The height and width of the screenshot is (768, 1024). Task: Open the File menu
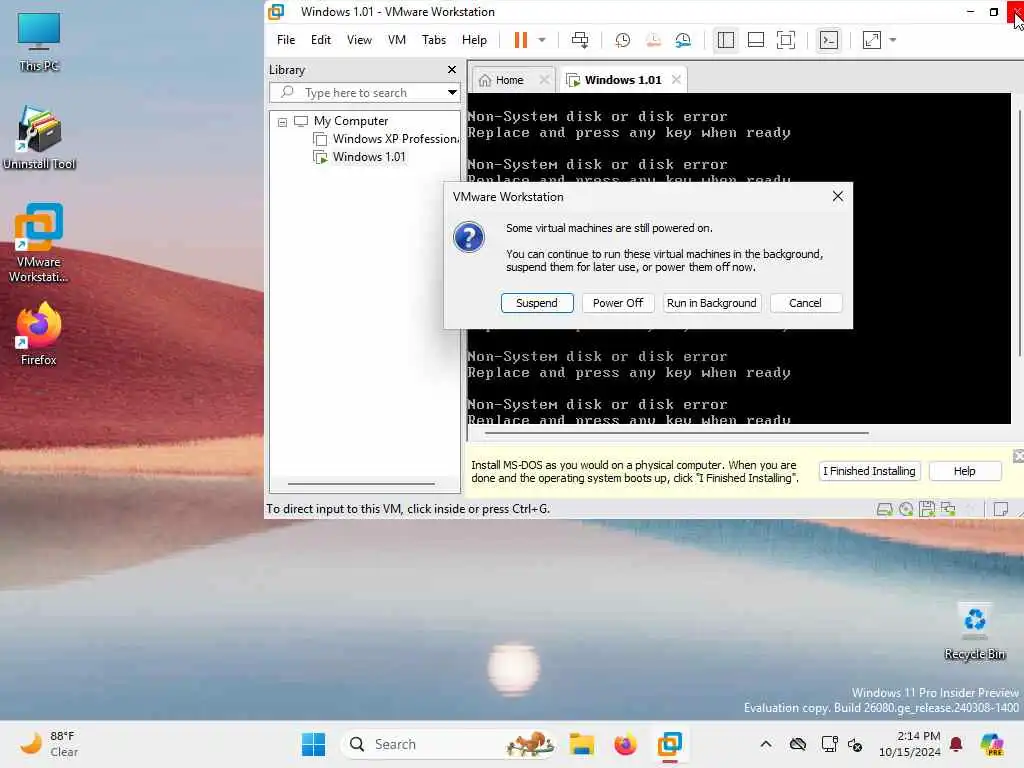[x=285, y=40]
